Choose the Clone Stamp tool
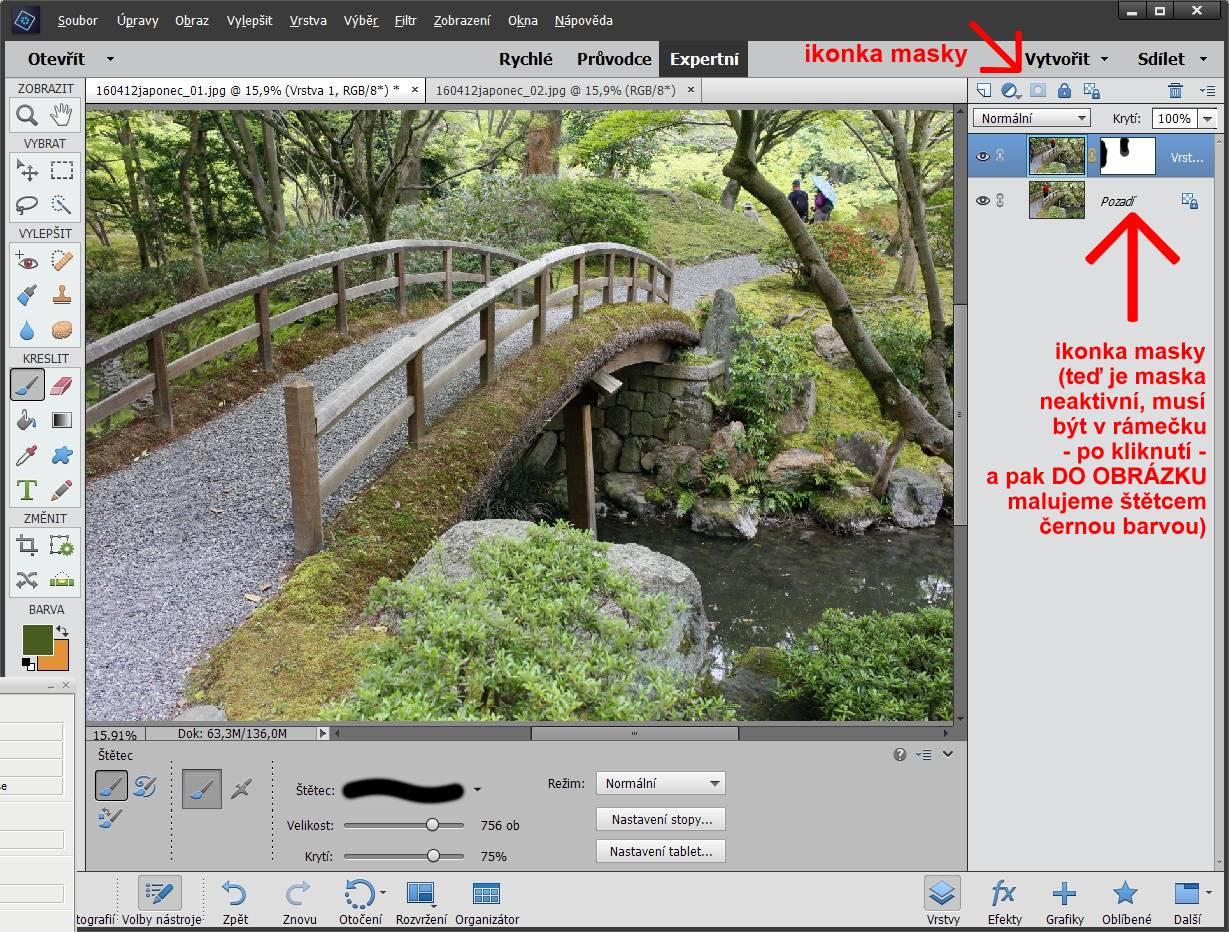Image resolution: width=1229 pixels, height=932 pixels. pos(61,295)
